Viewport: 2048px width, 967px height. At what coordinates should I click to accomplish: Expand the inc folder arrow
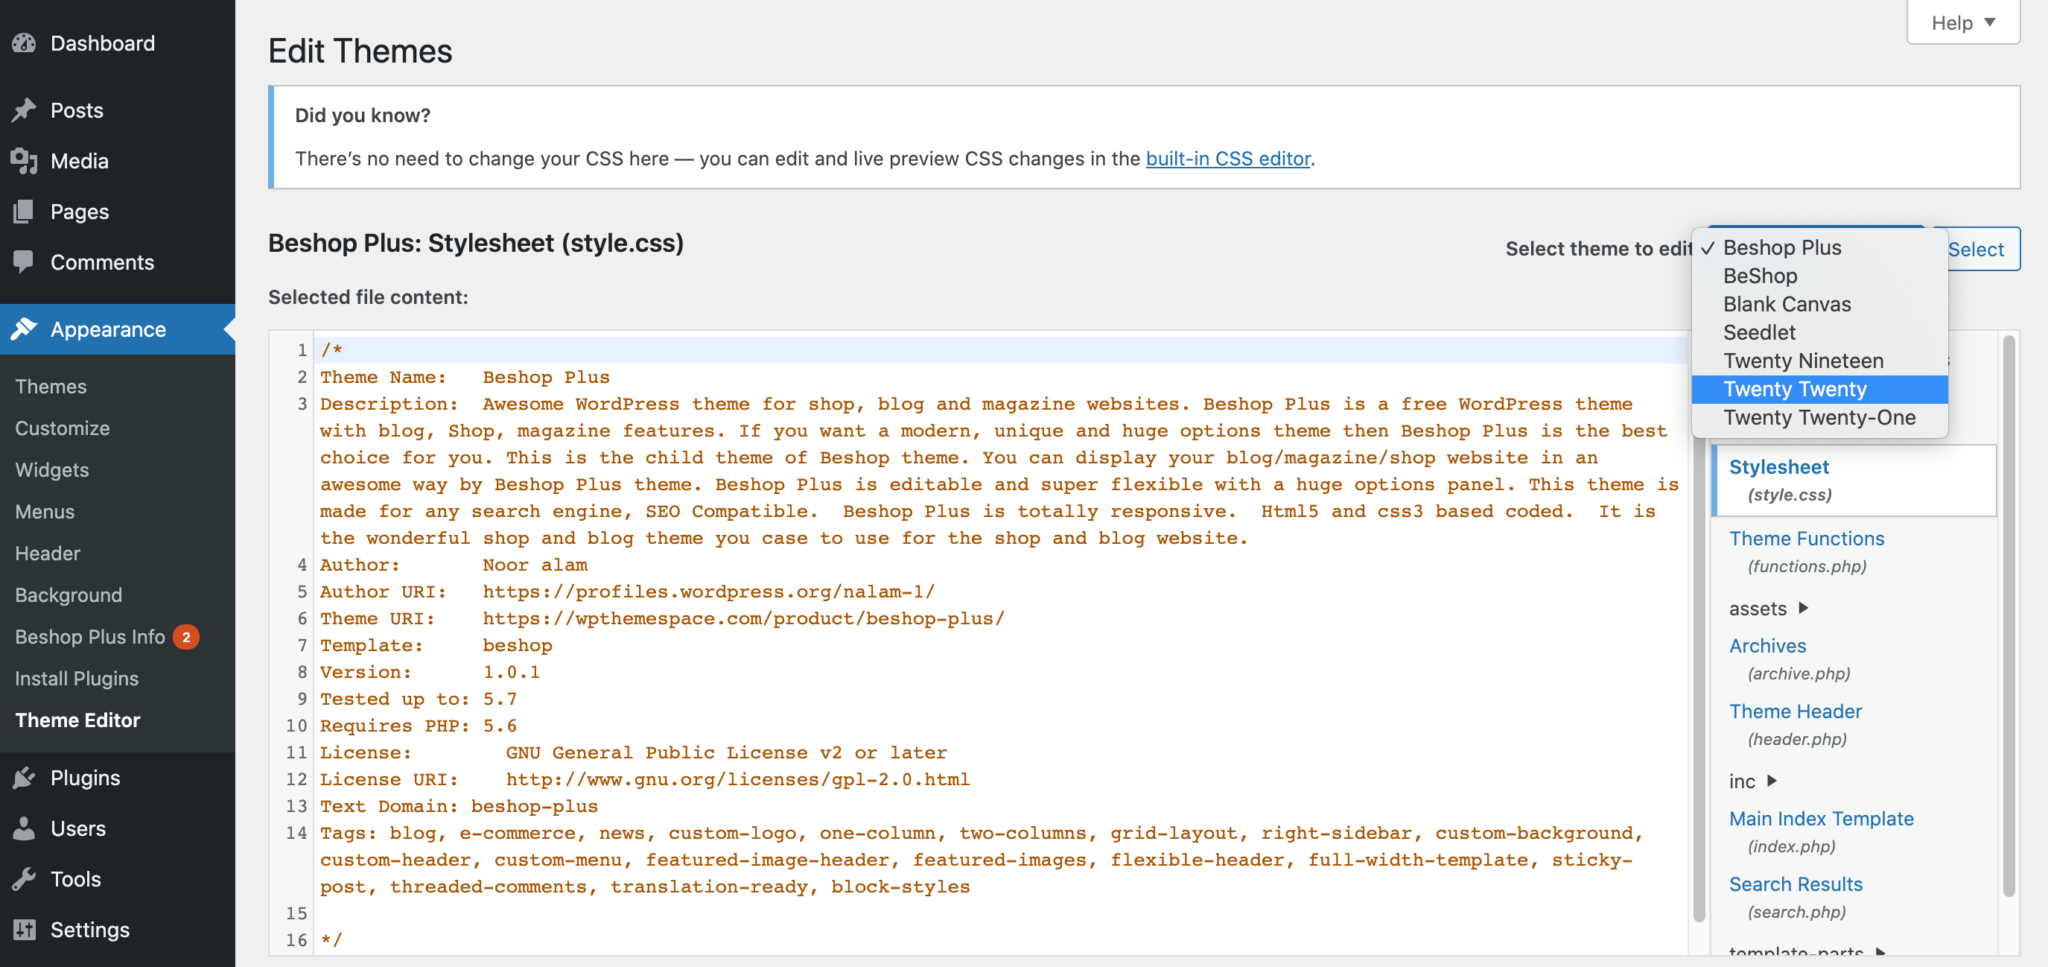[x=1771, y=781]
